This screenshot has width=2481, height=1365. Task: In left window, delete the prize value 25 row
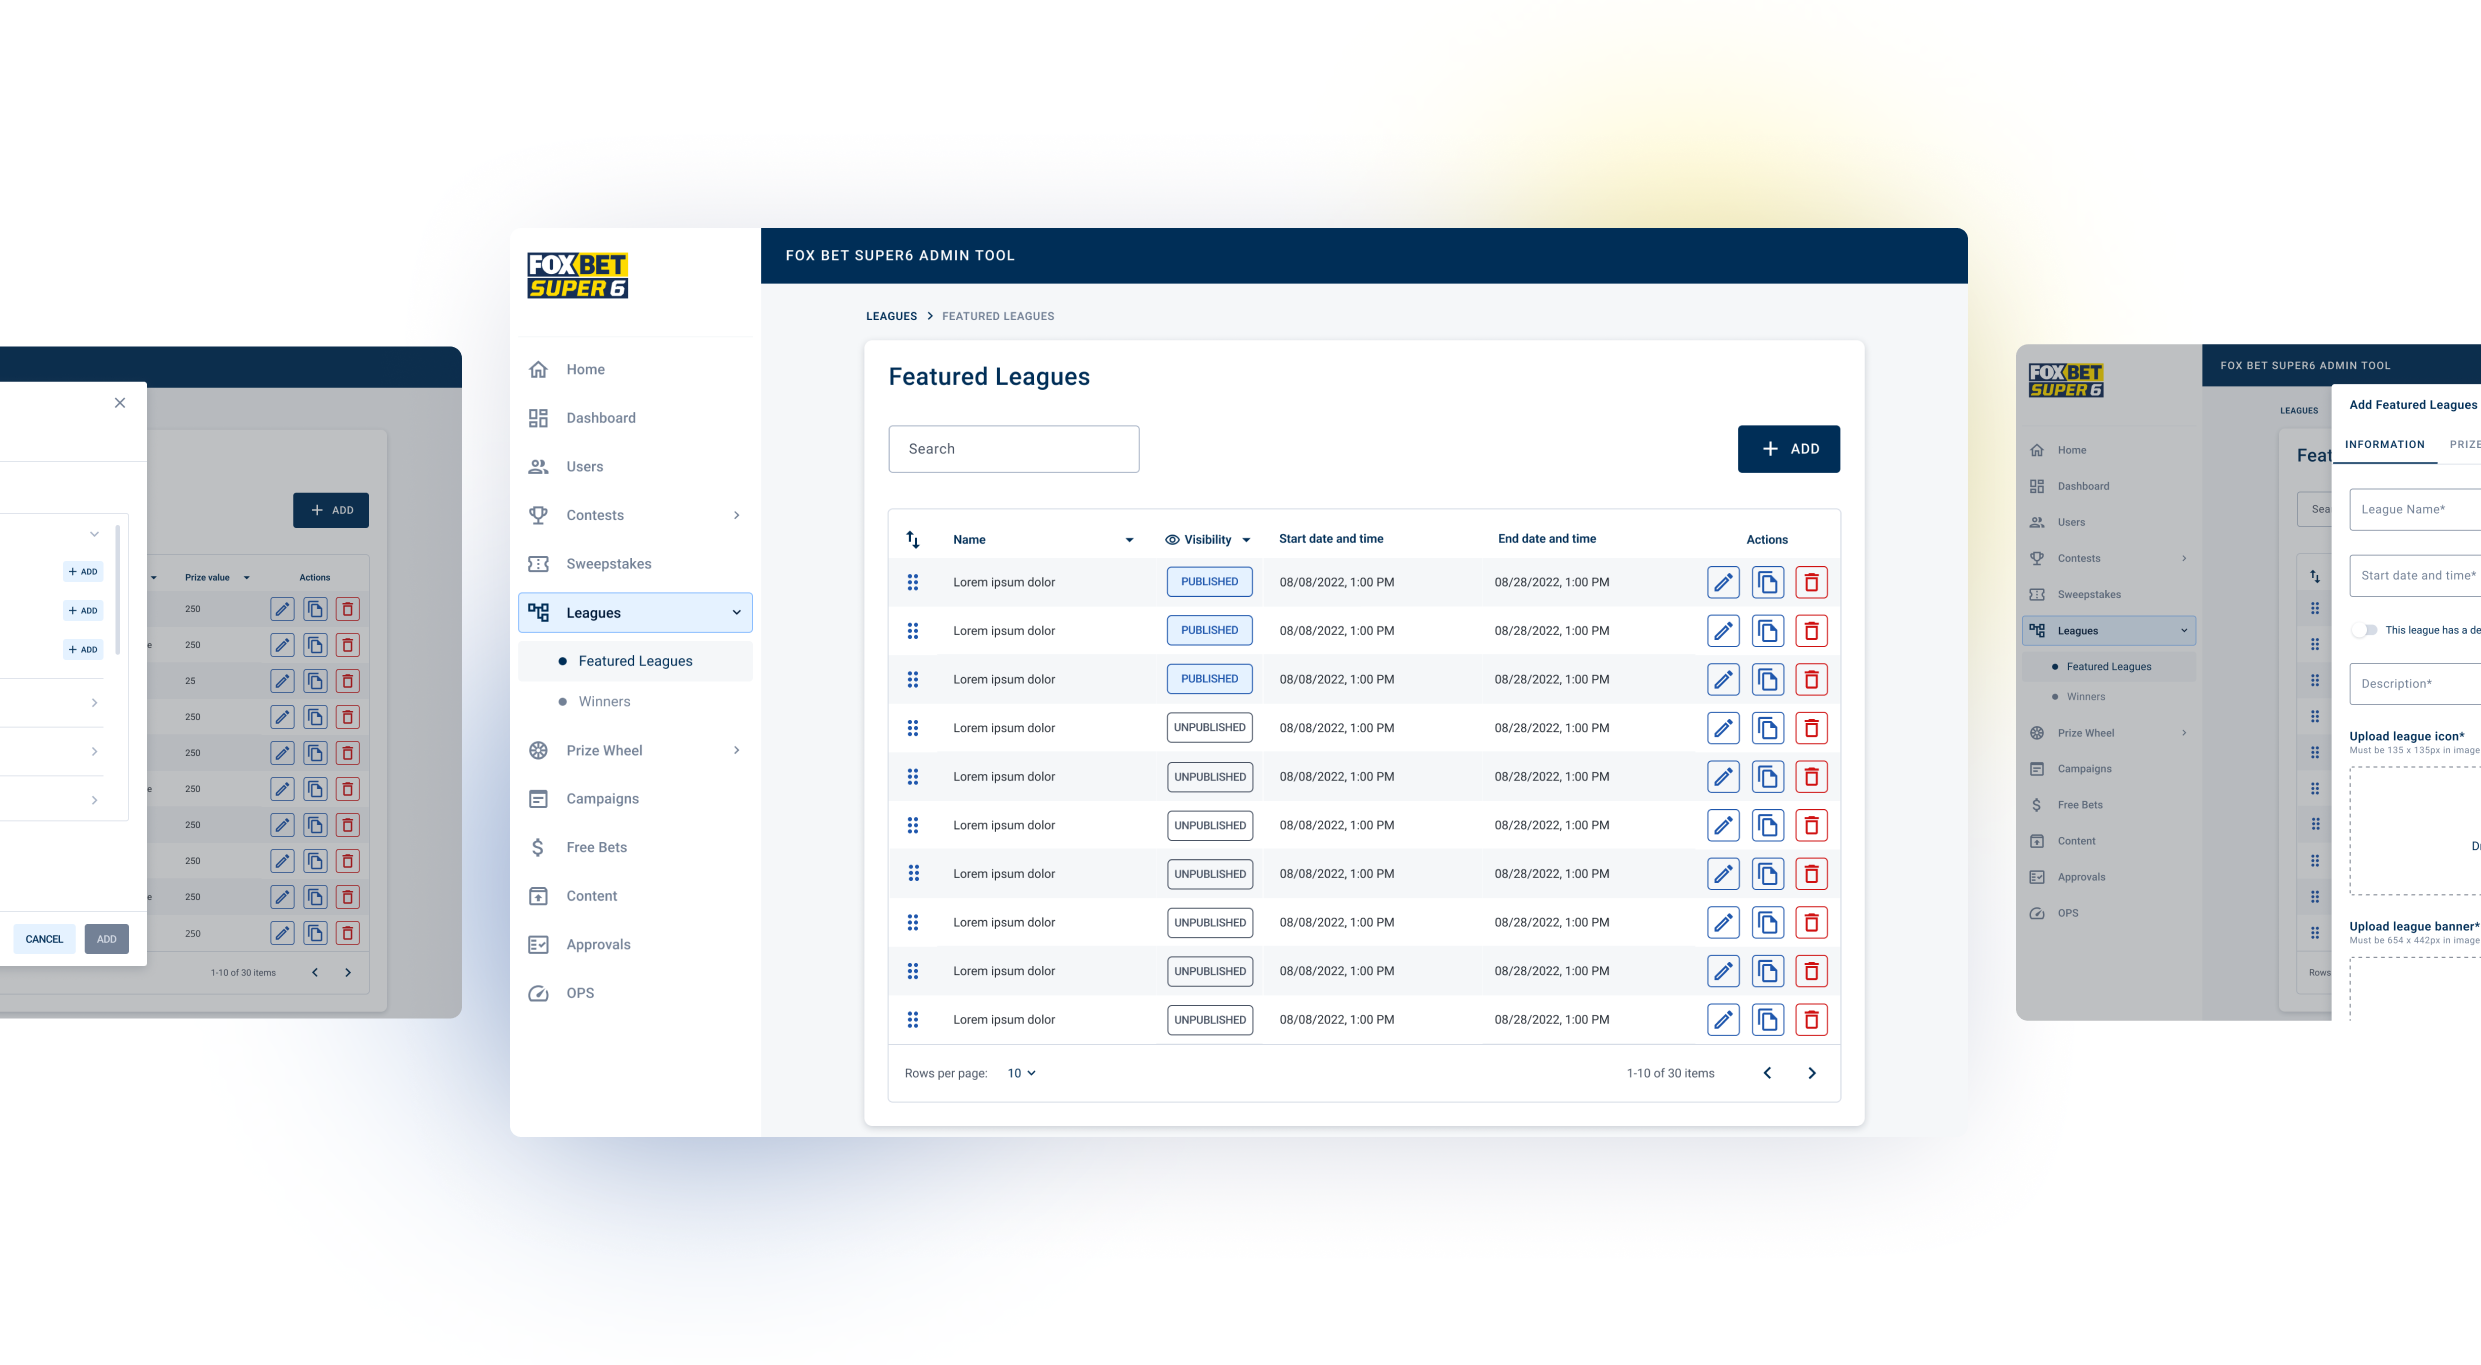[348, 681]
